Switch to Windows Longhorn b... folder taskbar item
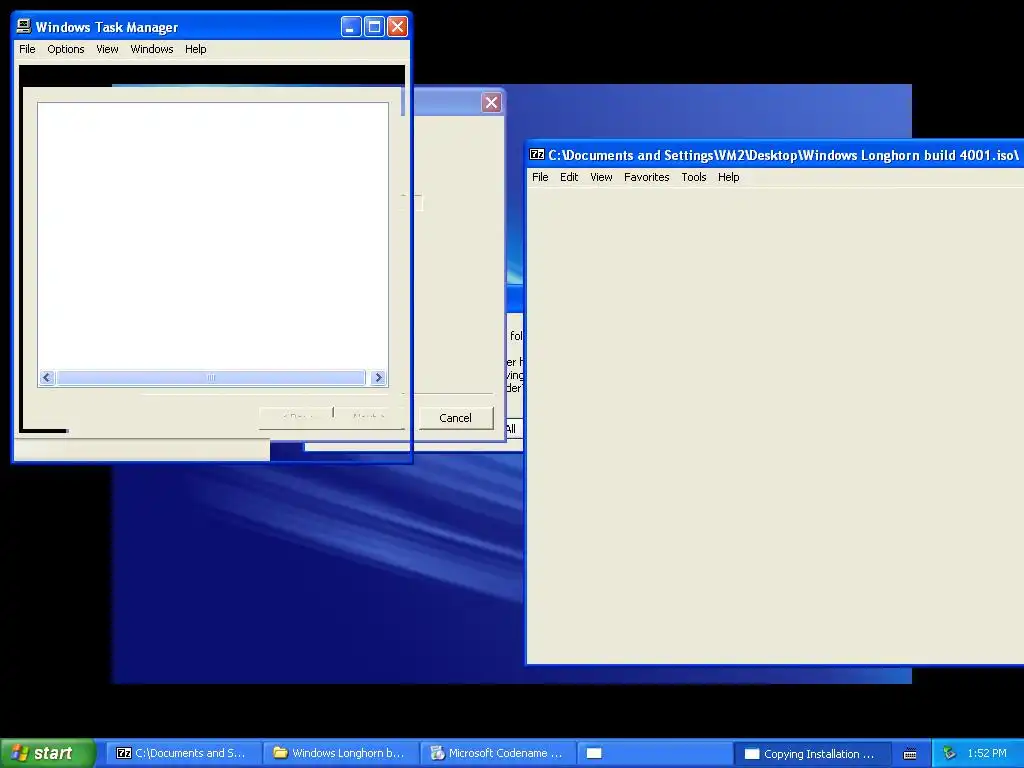The image size is (1024, 768). click(x=340, y=753)
